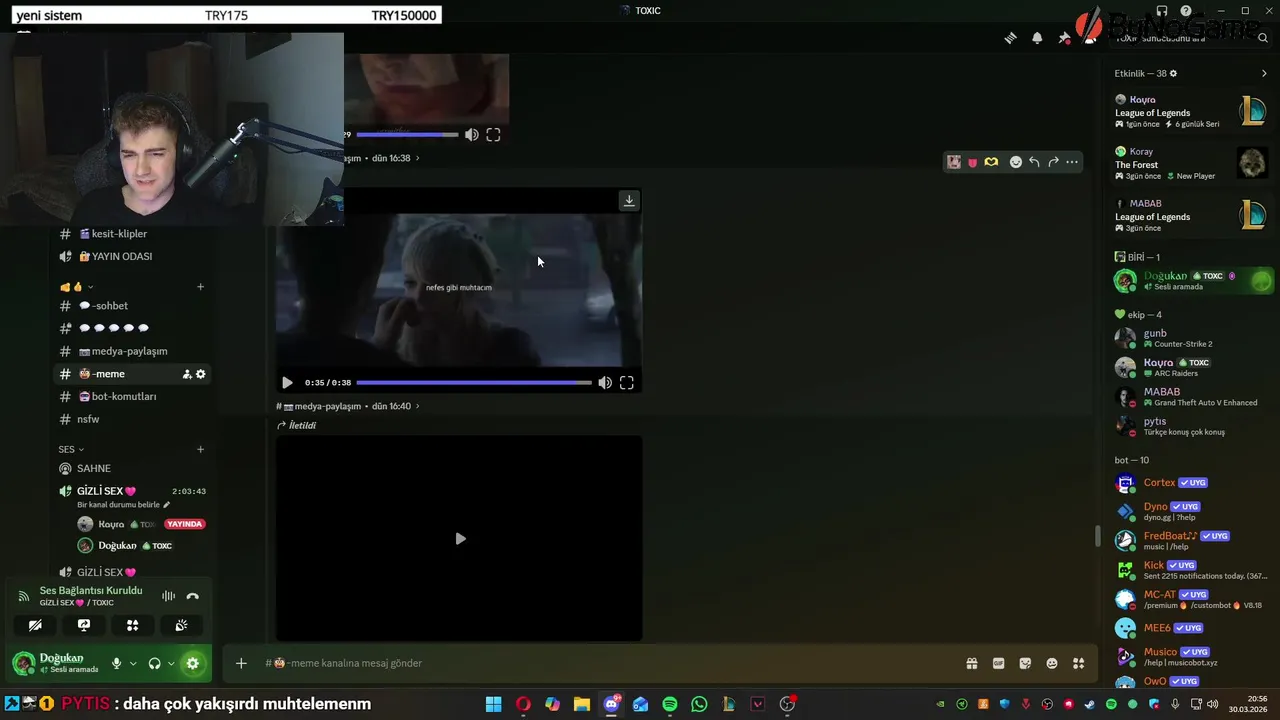Mute the 0:35 video volume

(605, 383)
